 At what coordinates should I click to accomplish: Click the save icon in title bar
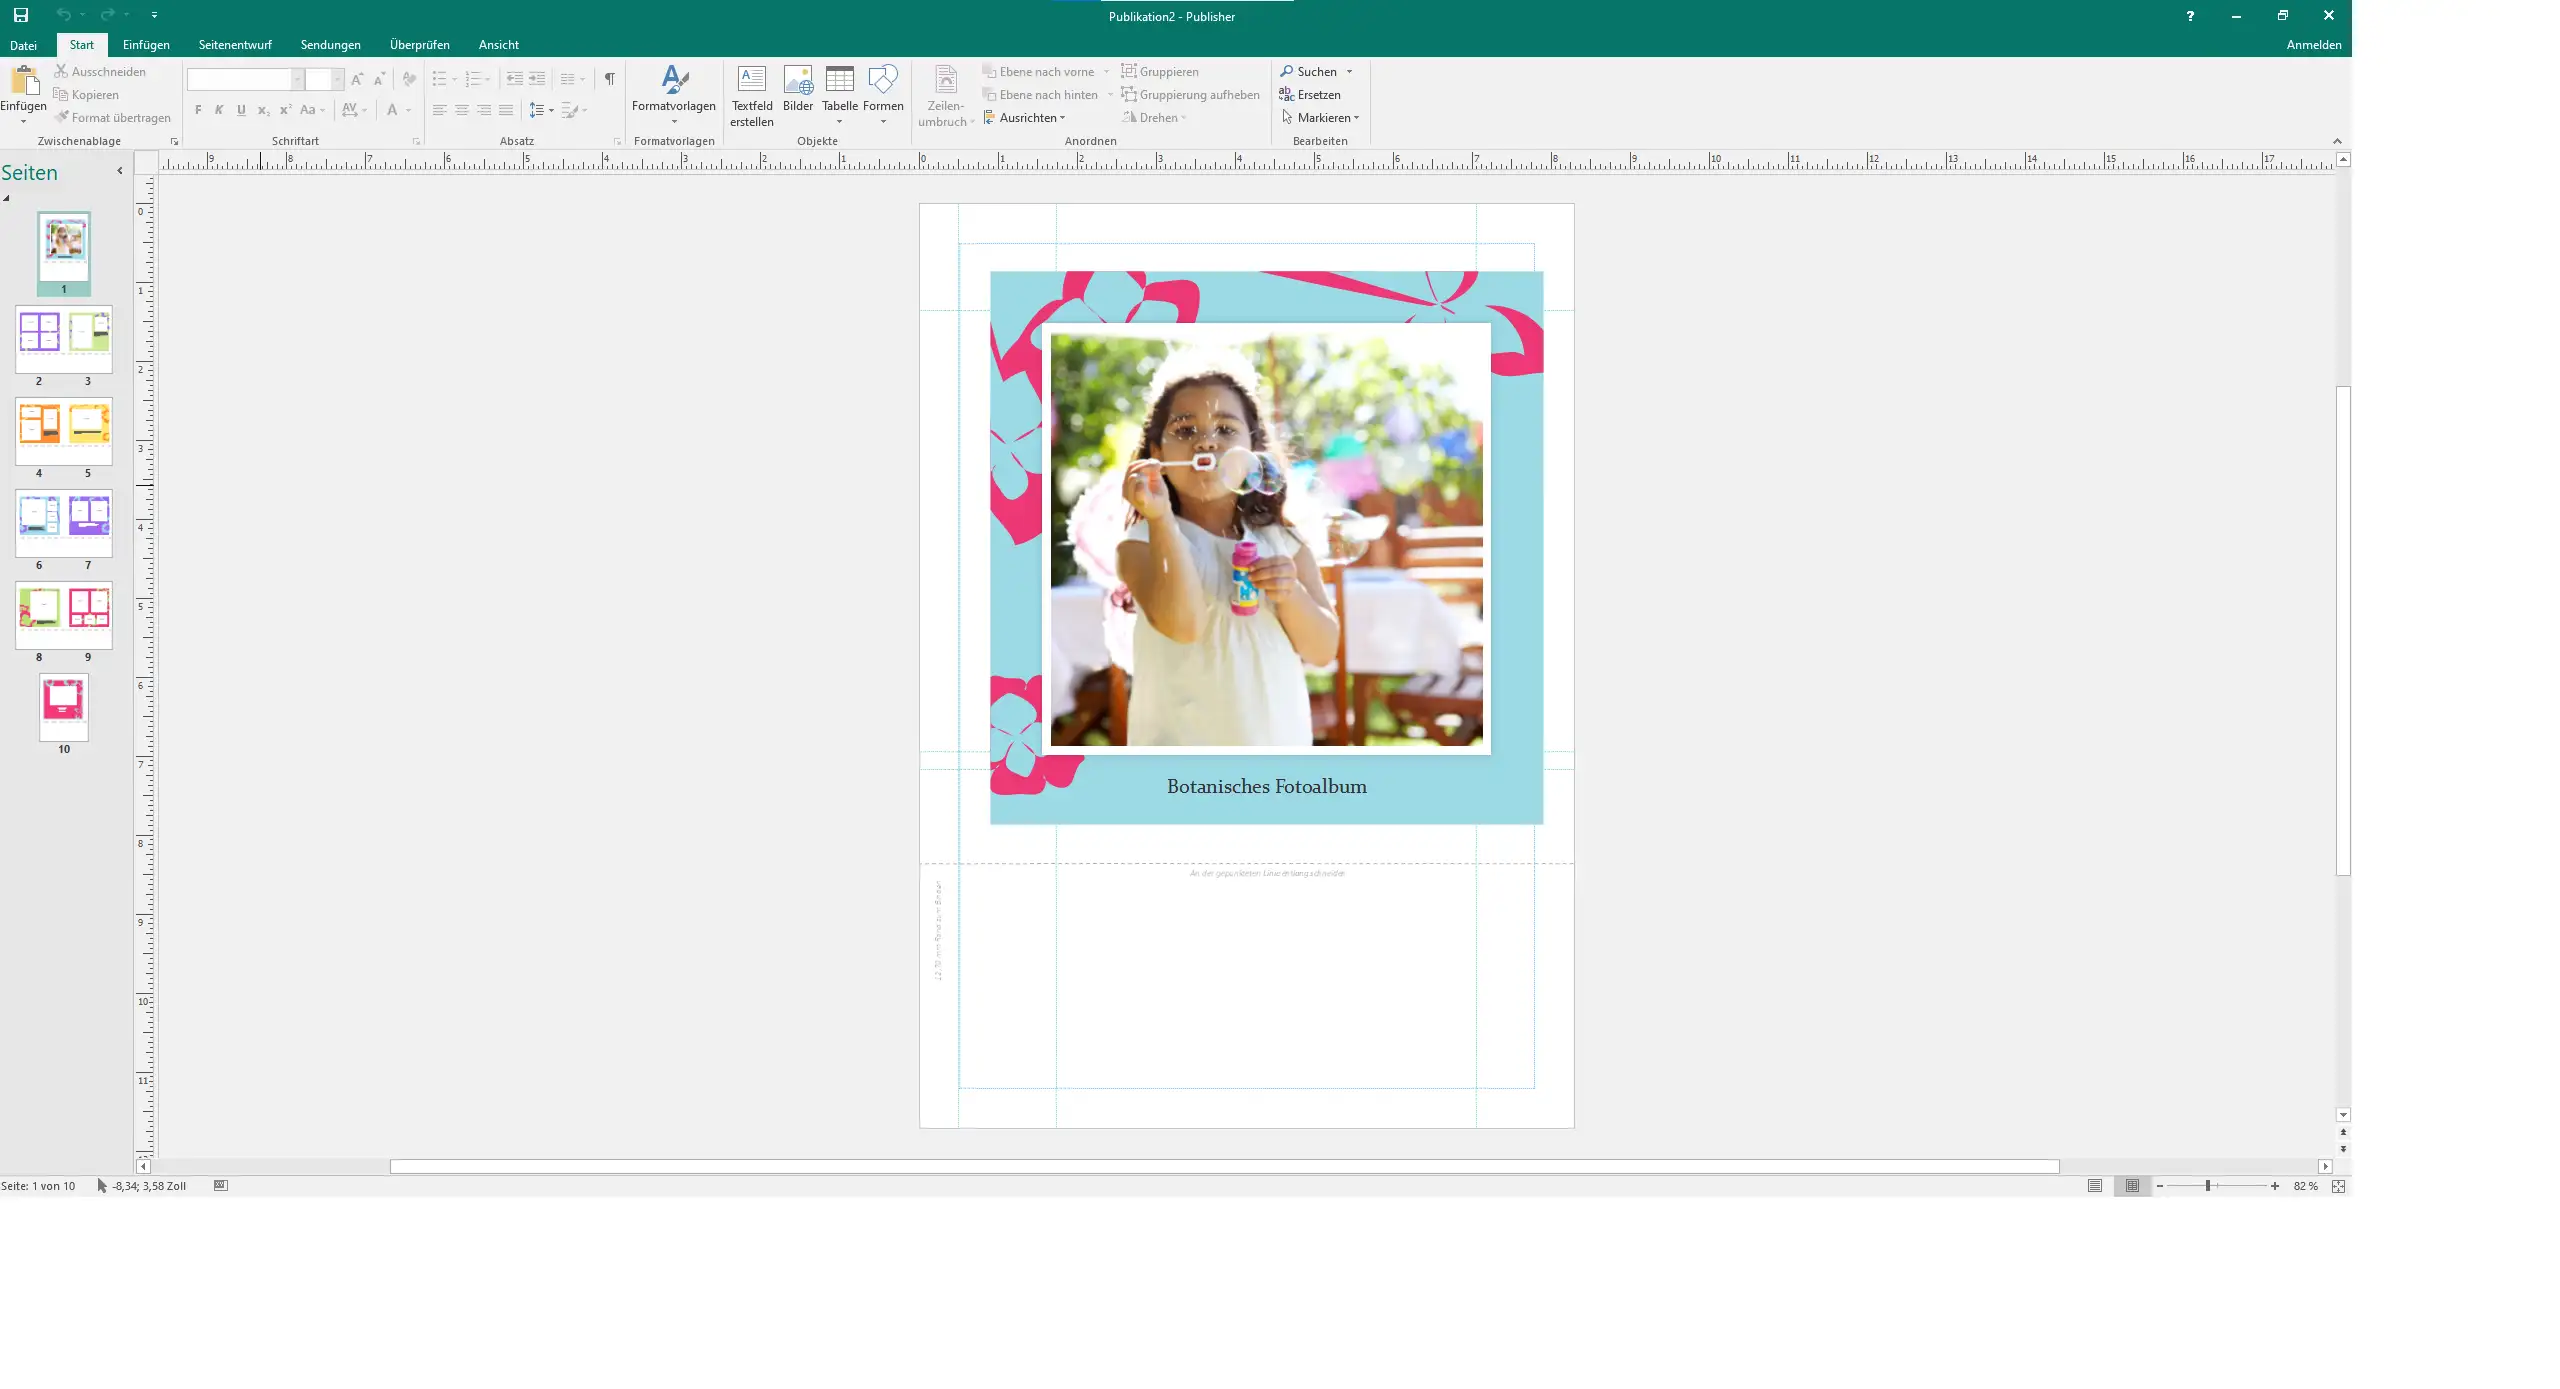20,15
